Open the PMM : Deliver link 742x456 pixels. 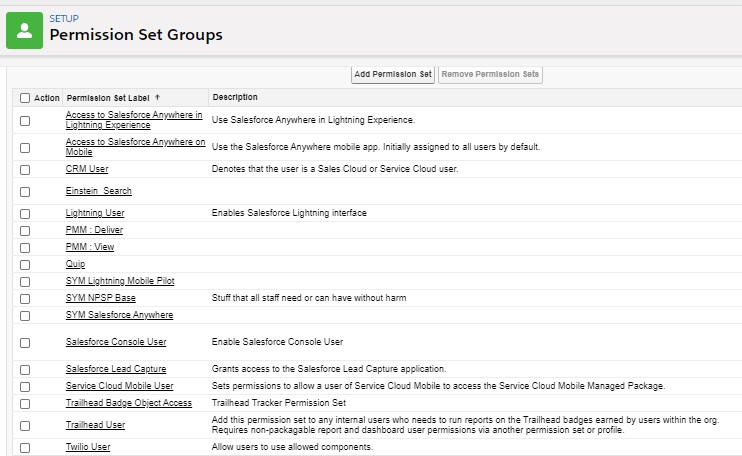[x=94, y=230]
